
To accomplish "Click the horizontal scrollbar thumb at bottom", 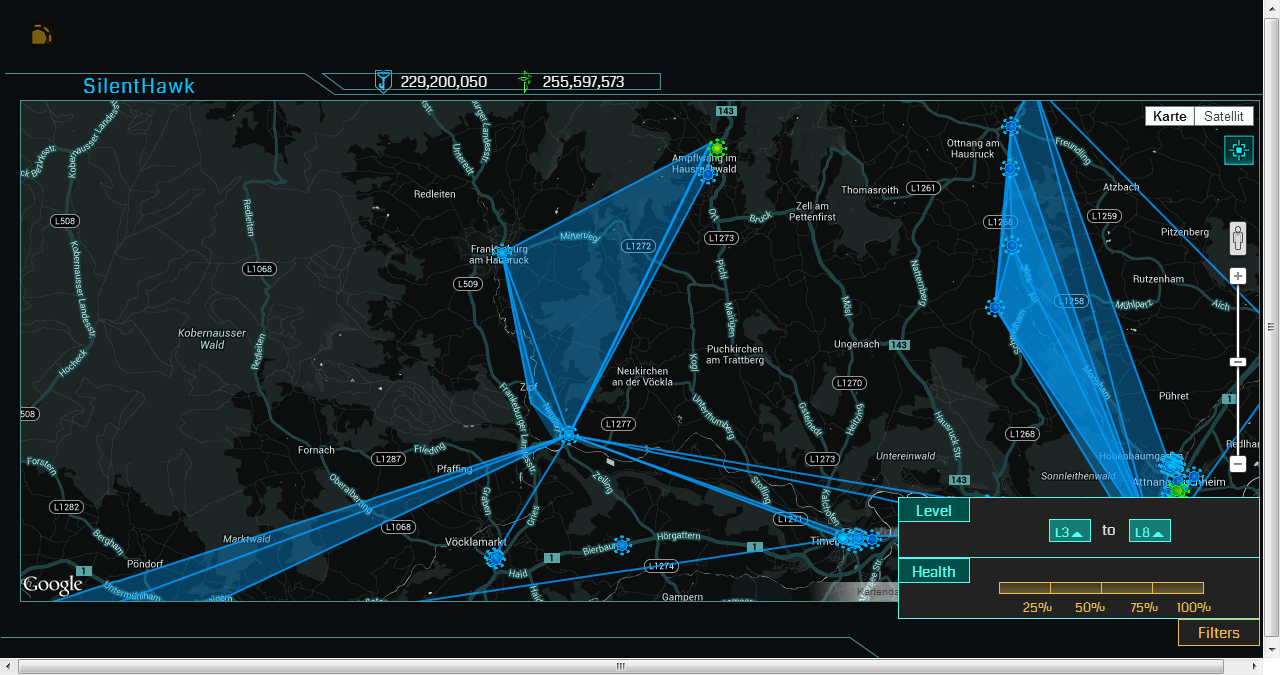I will (620, 666).
